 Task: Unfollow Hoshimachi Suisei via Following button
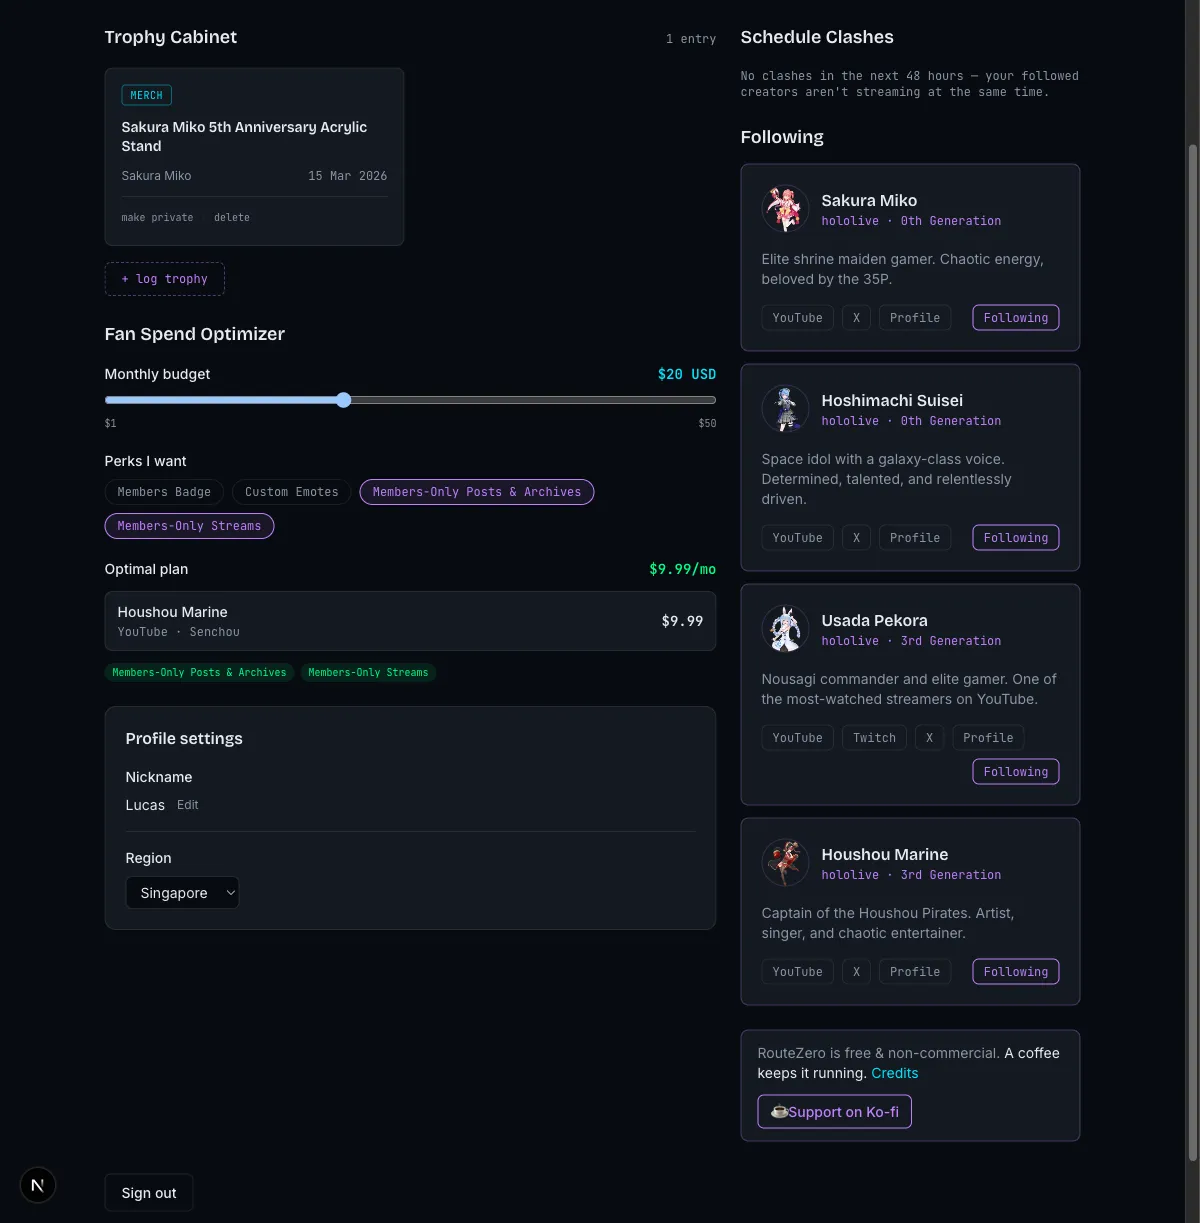1016,538
